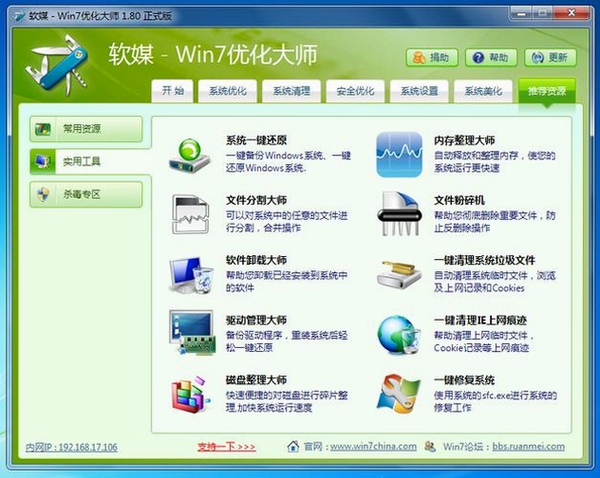This screenshot has height=478, width=600.
Task: Click the 驱动管理大师 title text
Action: [x=256, y=320]
